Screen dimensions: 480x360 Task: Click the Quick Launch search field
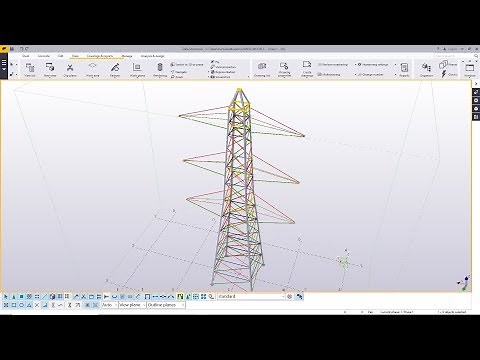[x=456, y=56]
